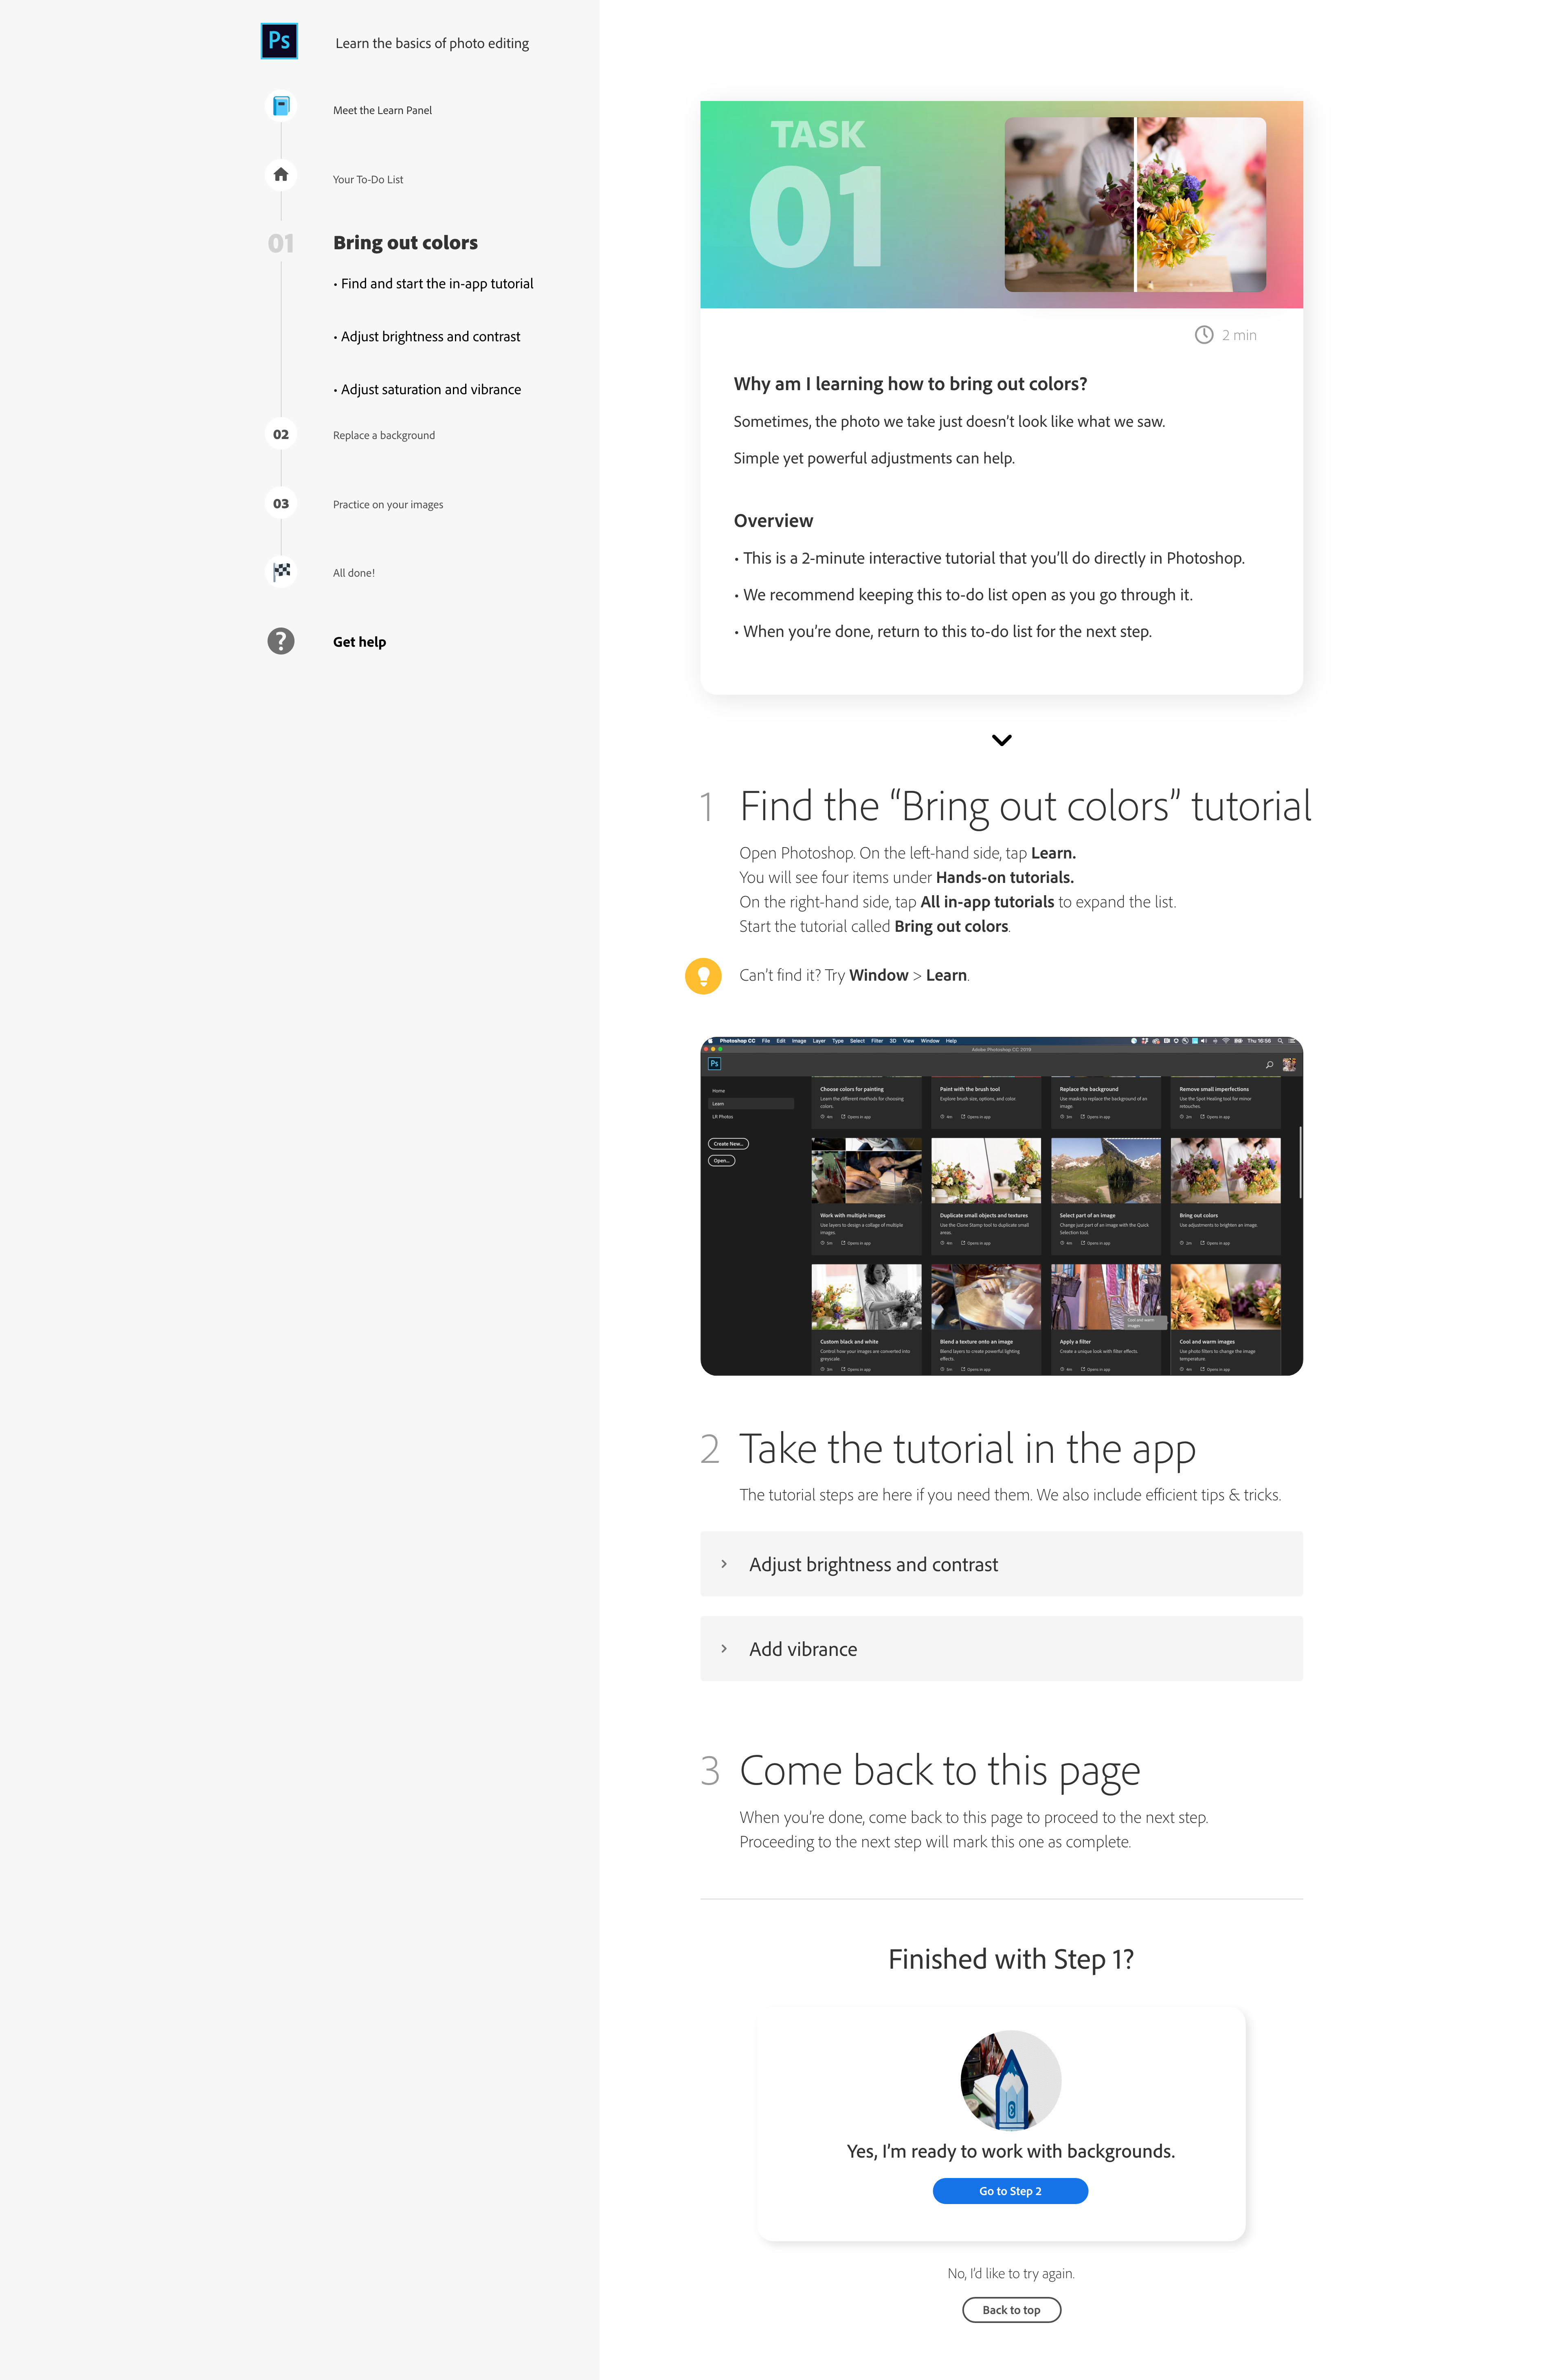Click the Window menu in screenshot menu bar
Viewport: 1564px width, 2380px height.
[x=930, y=1041]
